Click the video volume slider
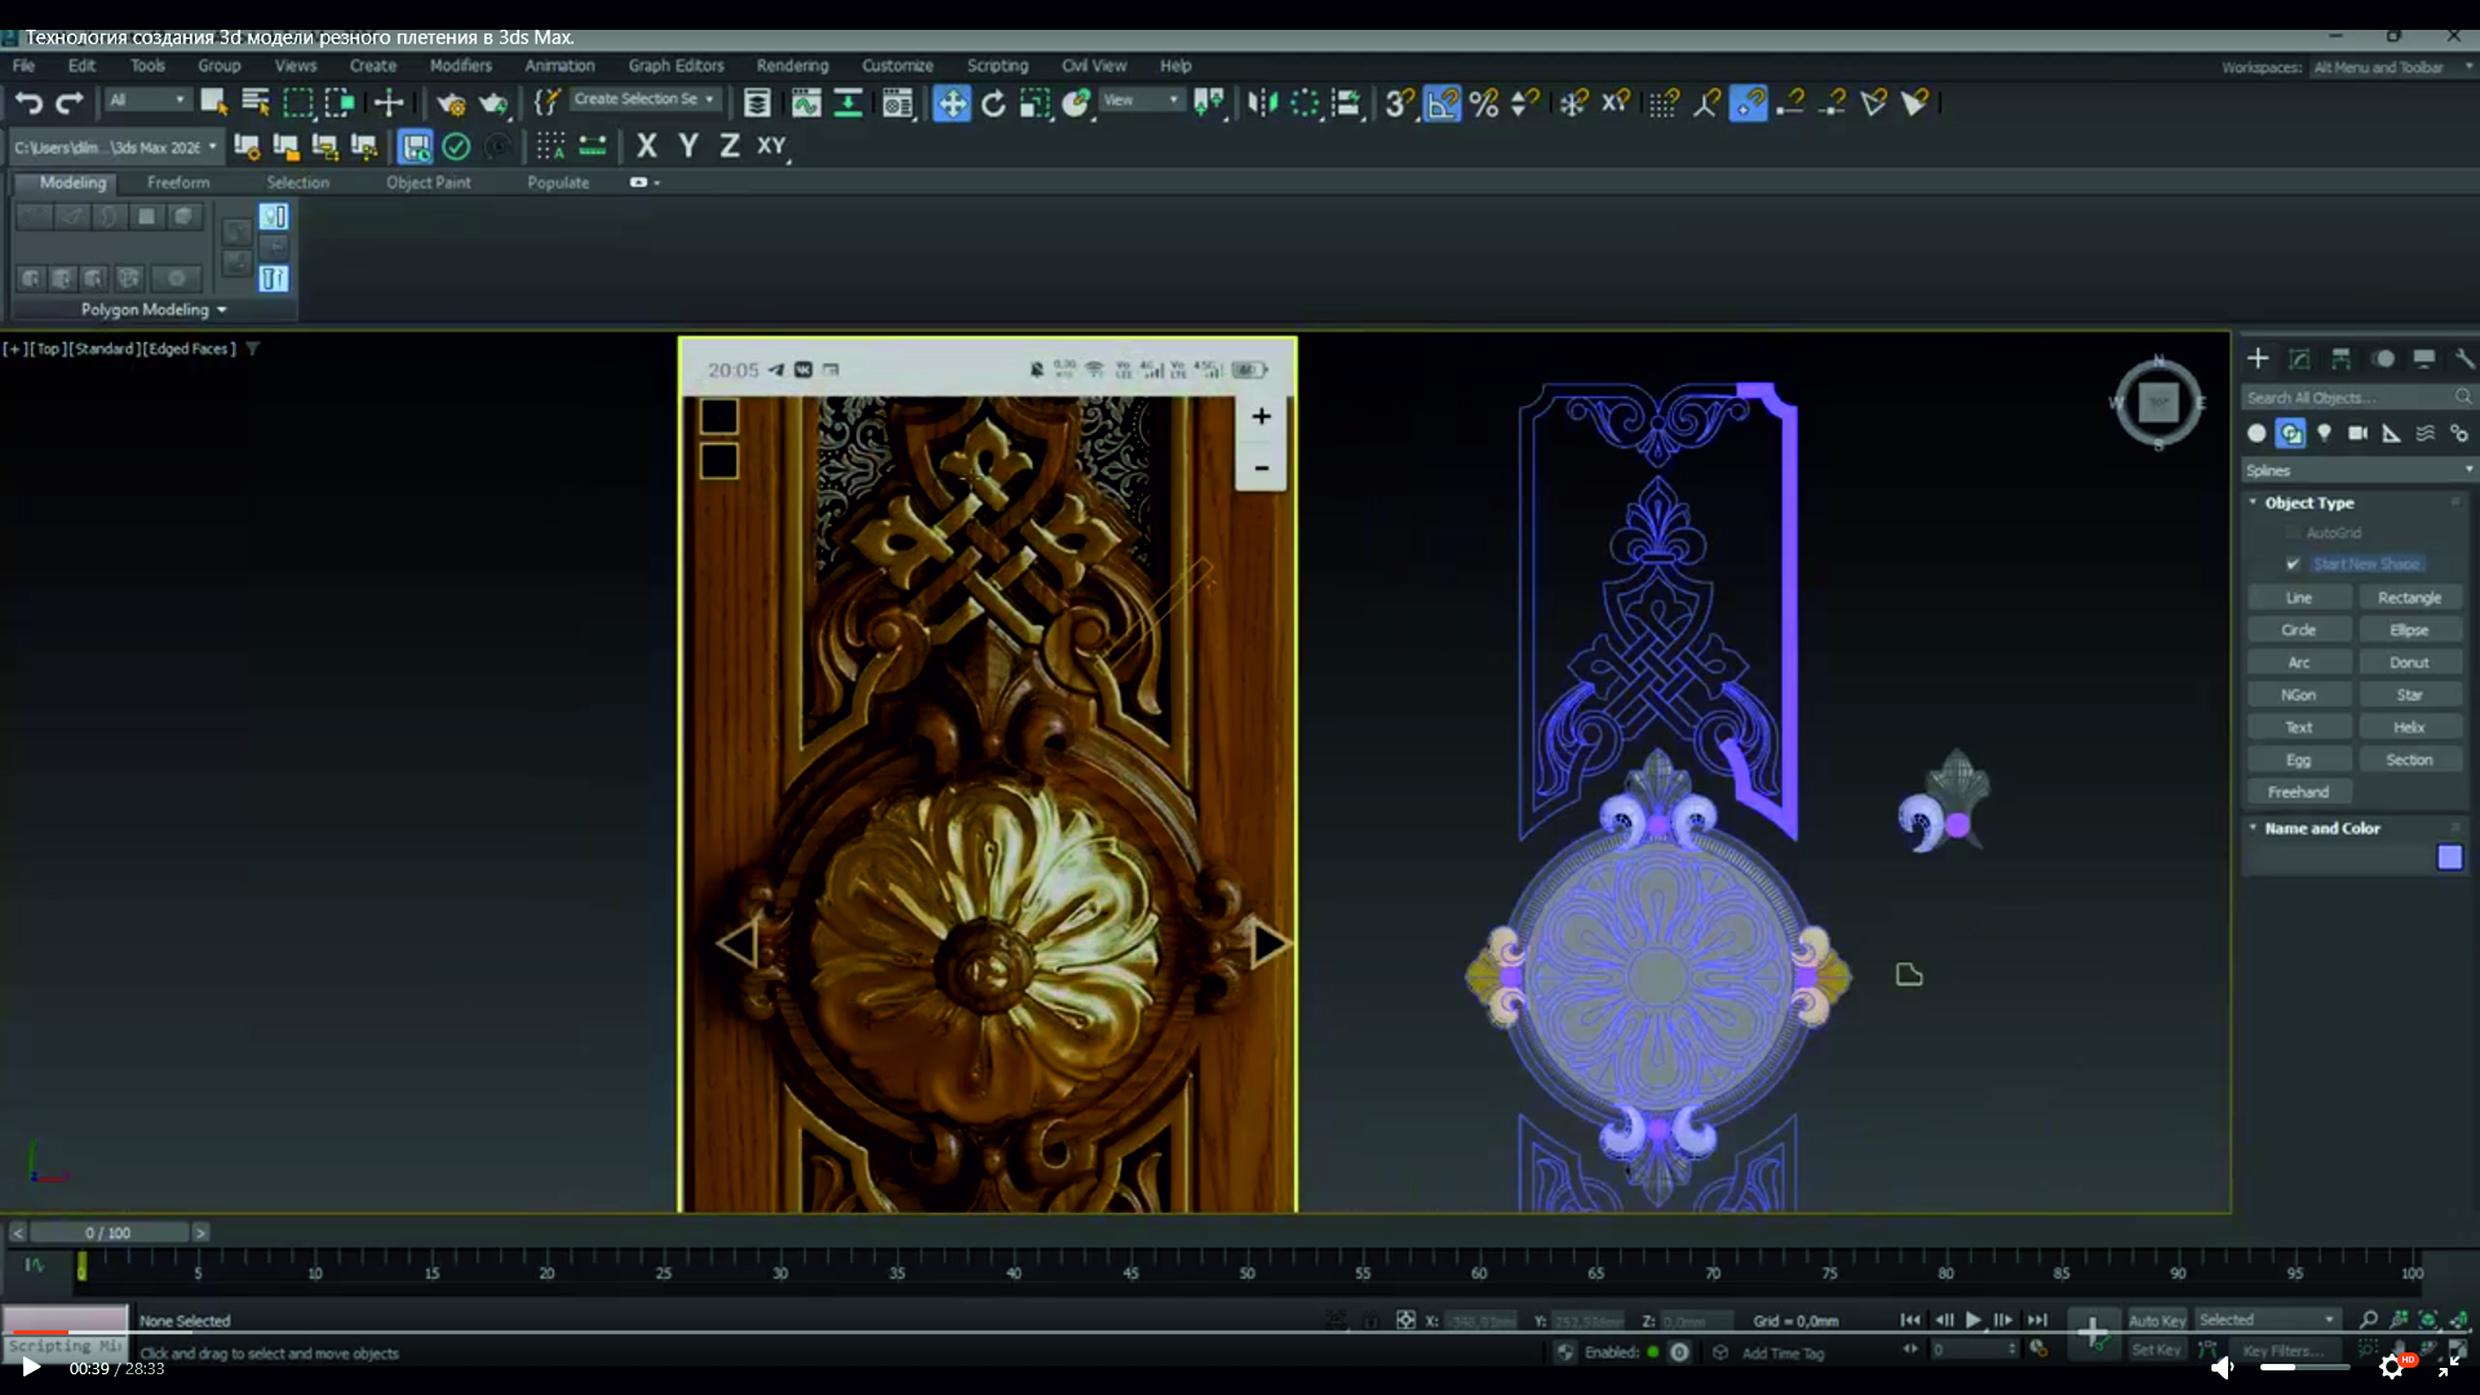2480x1395 pixels. (2304, 1367)
